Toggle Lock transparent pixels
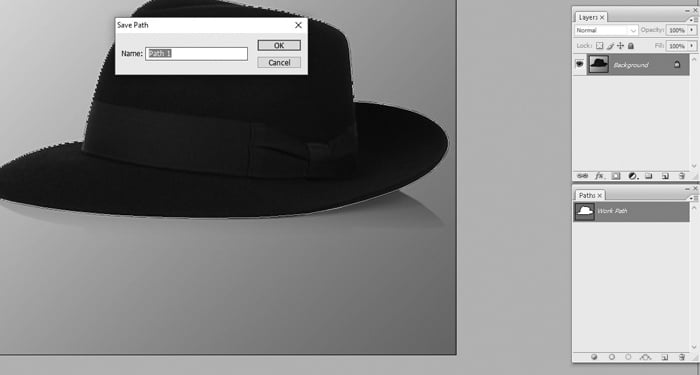 (600, 46)
